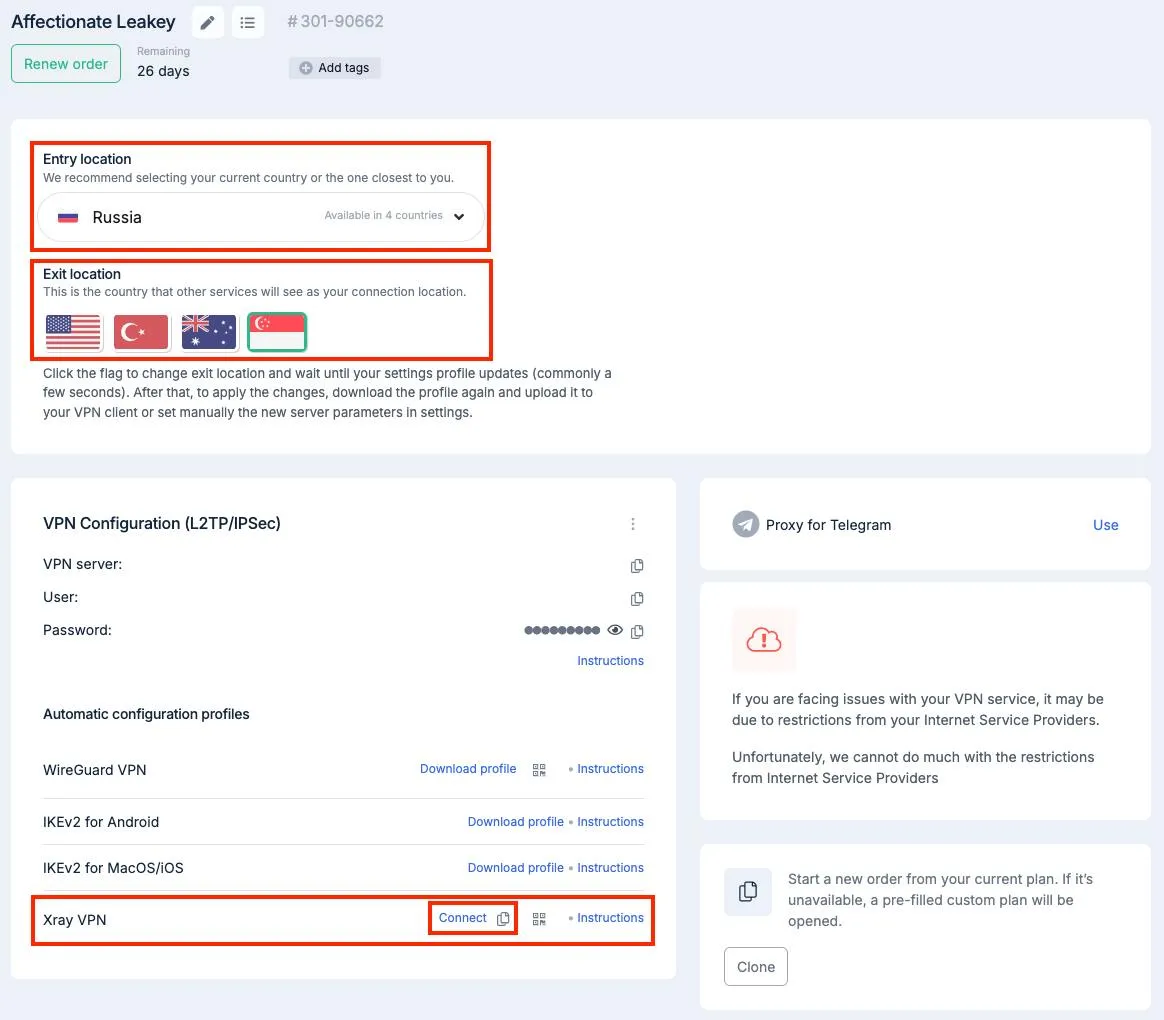Viewport: 1164px width, 1020px height.
Task: Choose the Australia flag as exit location
Action: 209,332
